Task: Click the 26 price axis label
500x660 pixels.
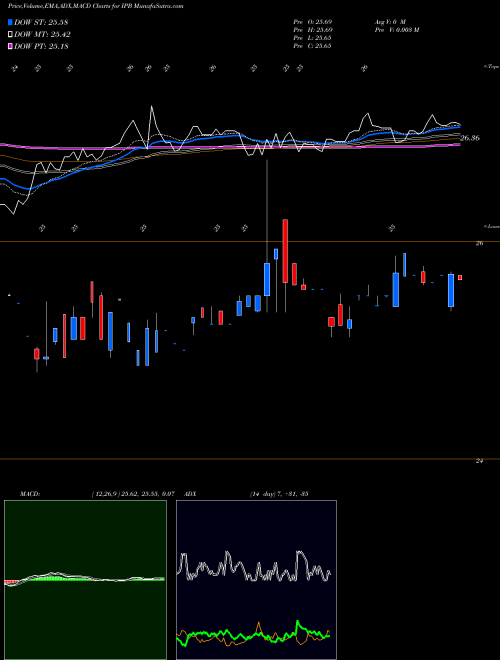Action: click(x=480, y=243)
